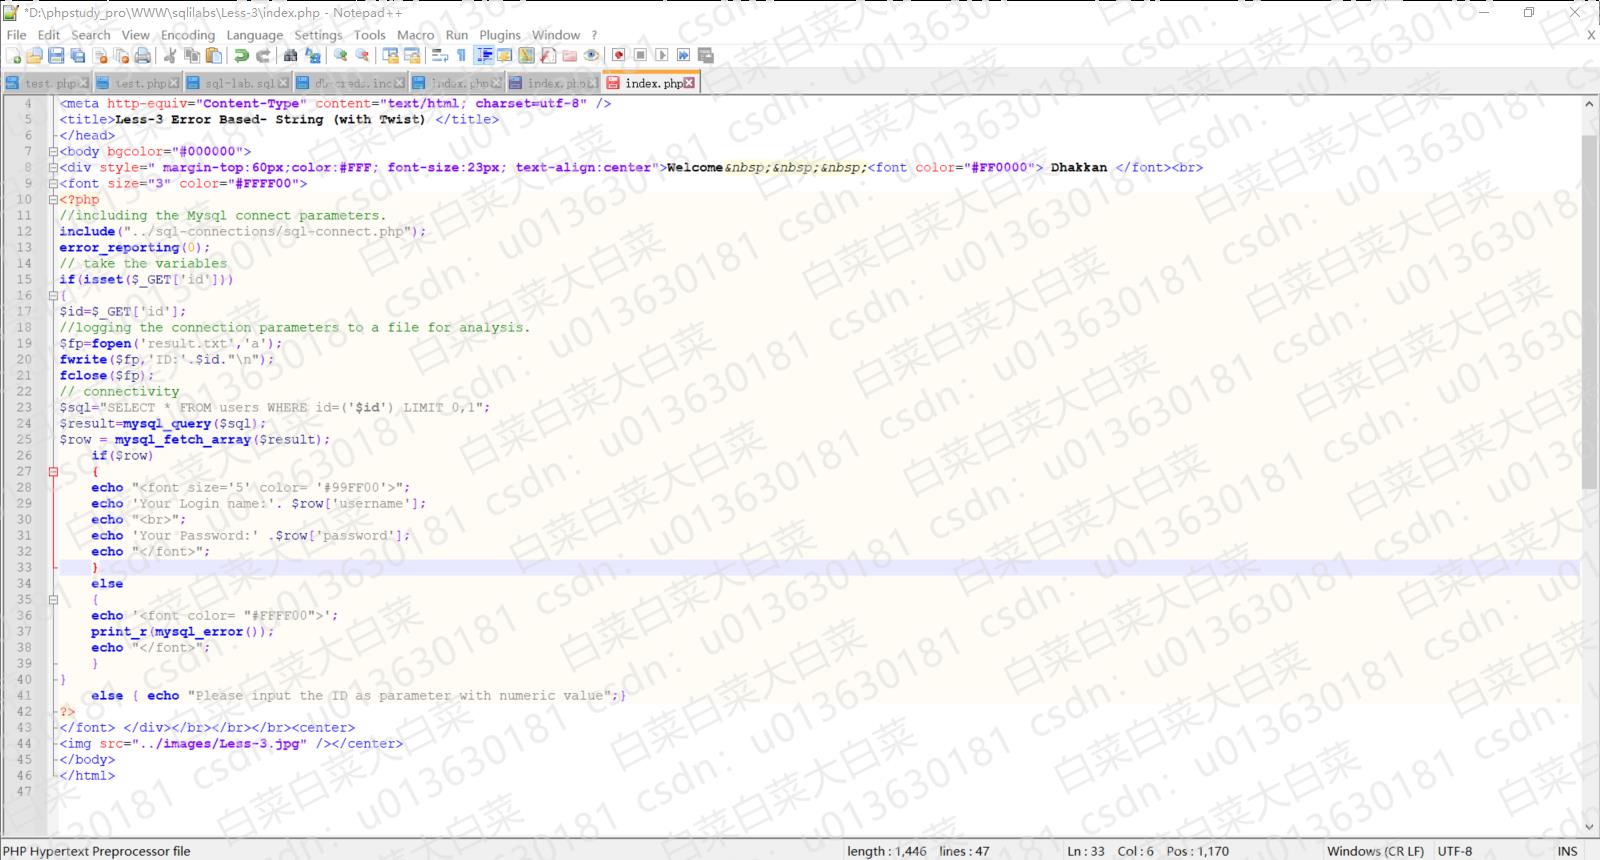This screenshot has width=1600, height=860.
Task: Open the Windows (CR LF) line ending selector
Action: [x=1375, y=851]
